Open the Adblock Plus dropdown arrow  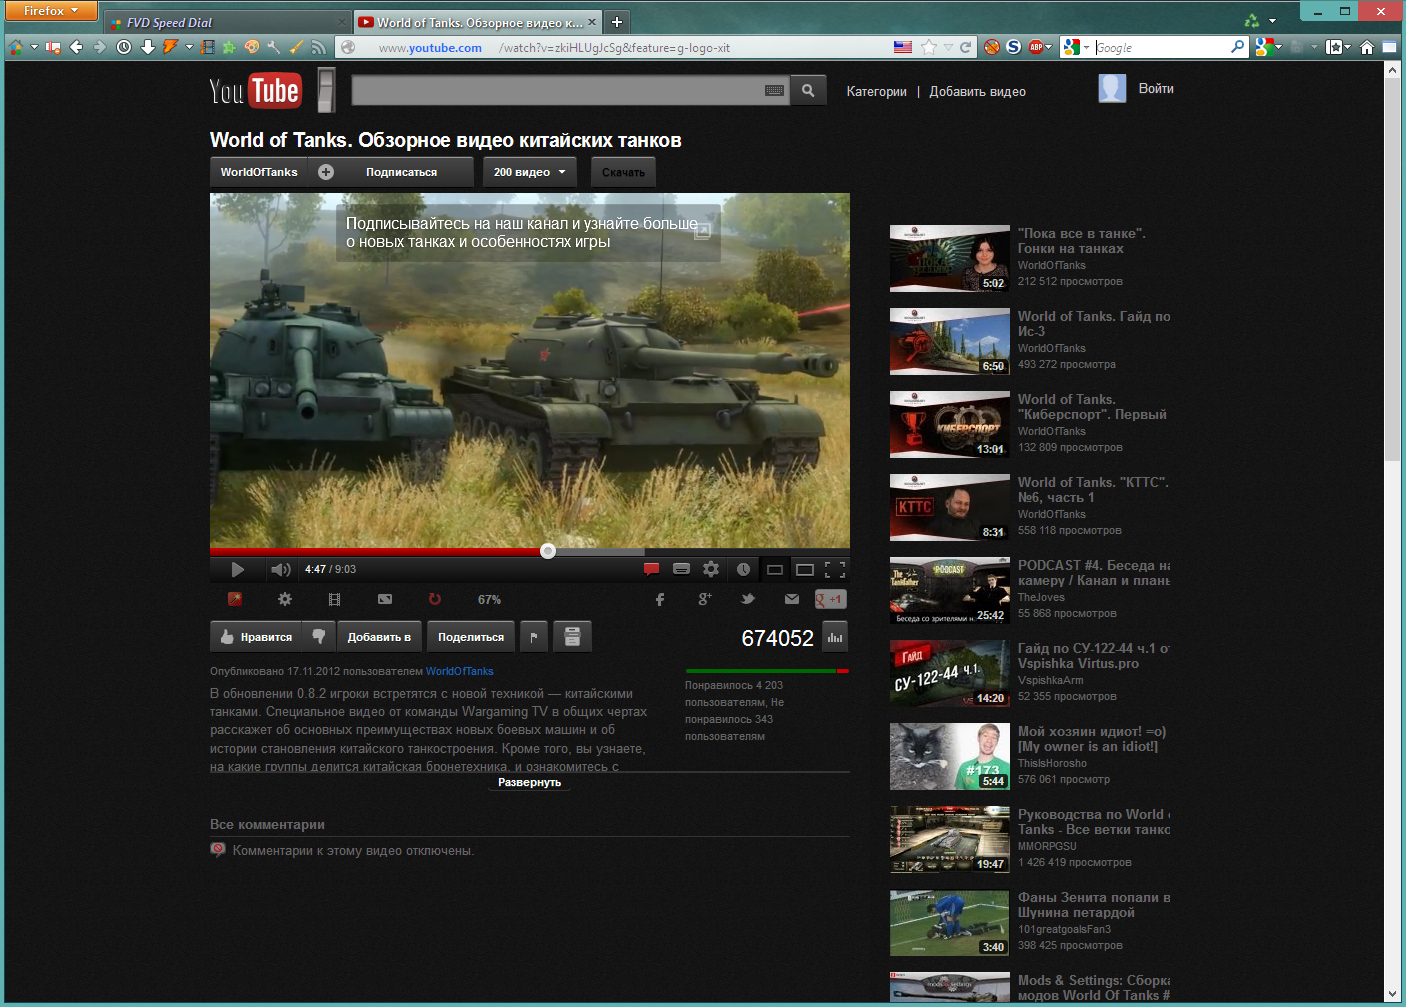click(x=1048, y=47)
